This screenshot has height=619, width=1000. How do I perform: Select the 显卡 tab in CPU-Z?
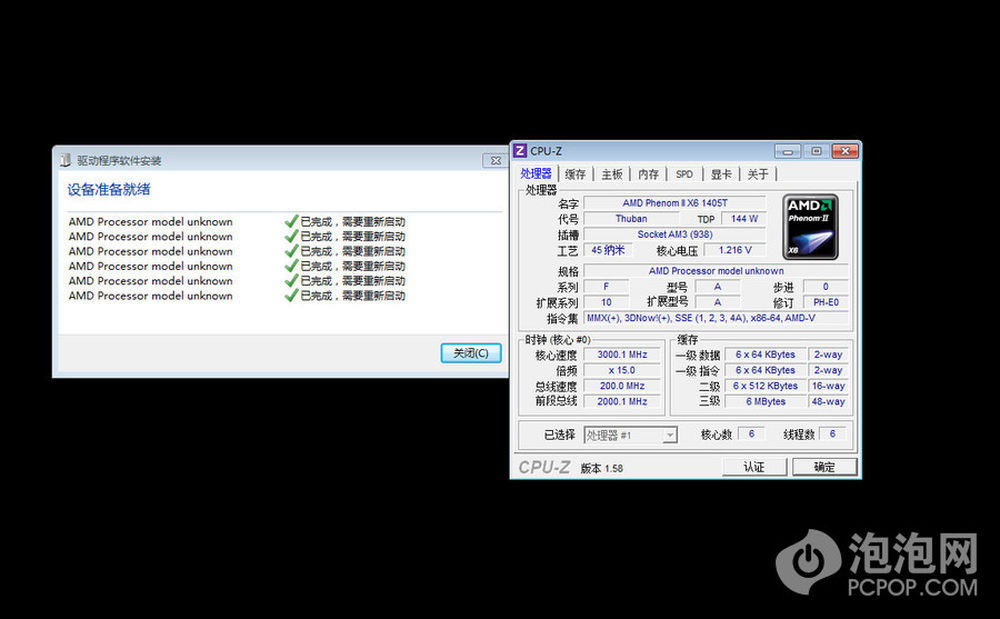(721, 174)
